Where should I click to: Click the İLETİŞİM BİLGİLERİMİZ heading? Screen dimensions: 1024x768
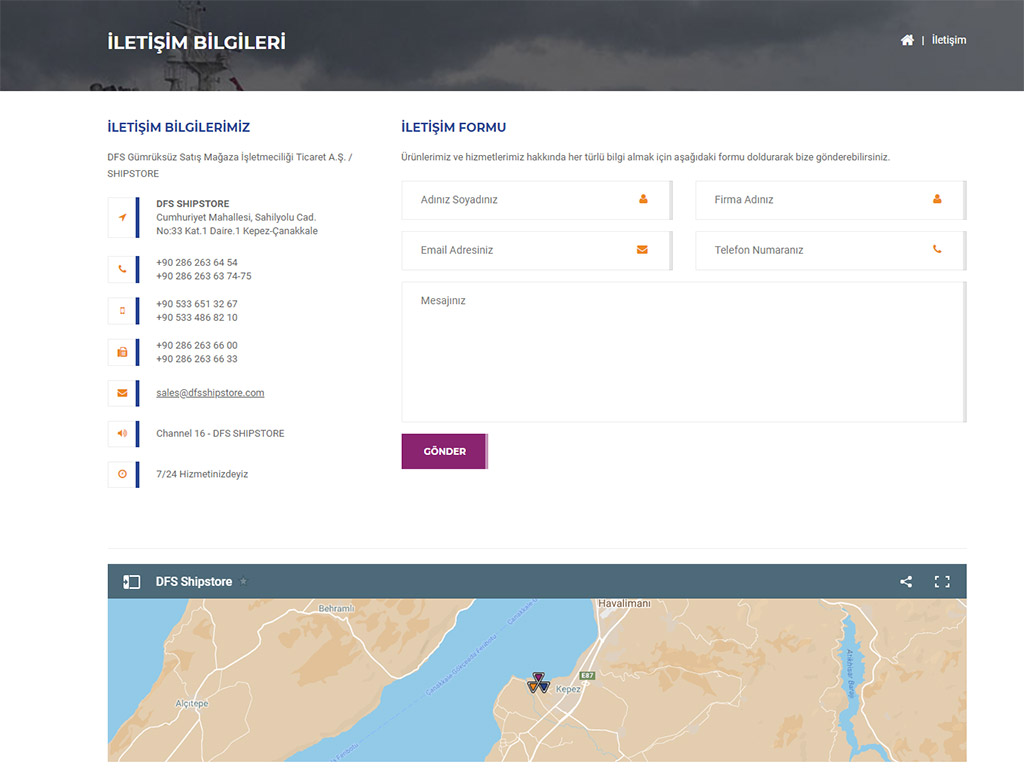(x=178, y=127)
